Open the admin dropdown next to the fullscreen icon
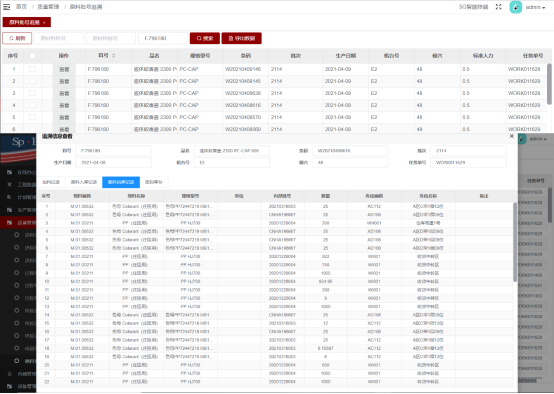Screen dimensions: 554x394 click(x=535, y=7)
